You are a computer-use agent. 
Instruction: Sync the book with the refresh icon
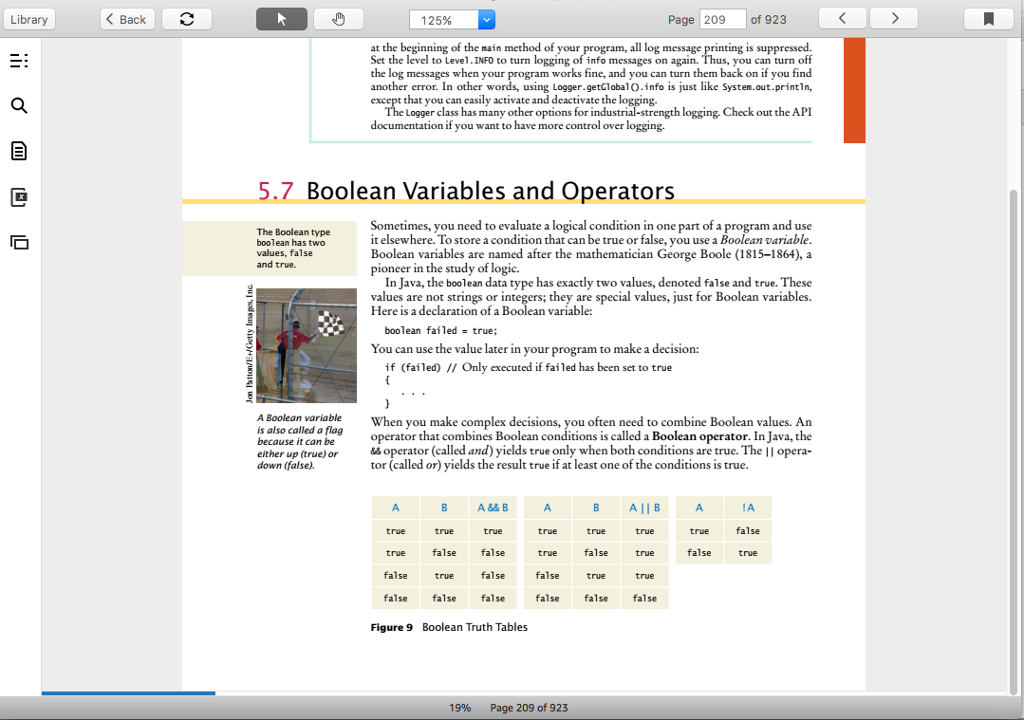click(x=186, y=18)
